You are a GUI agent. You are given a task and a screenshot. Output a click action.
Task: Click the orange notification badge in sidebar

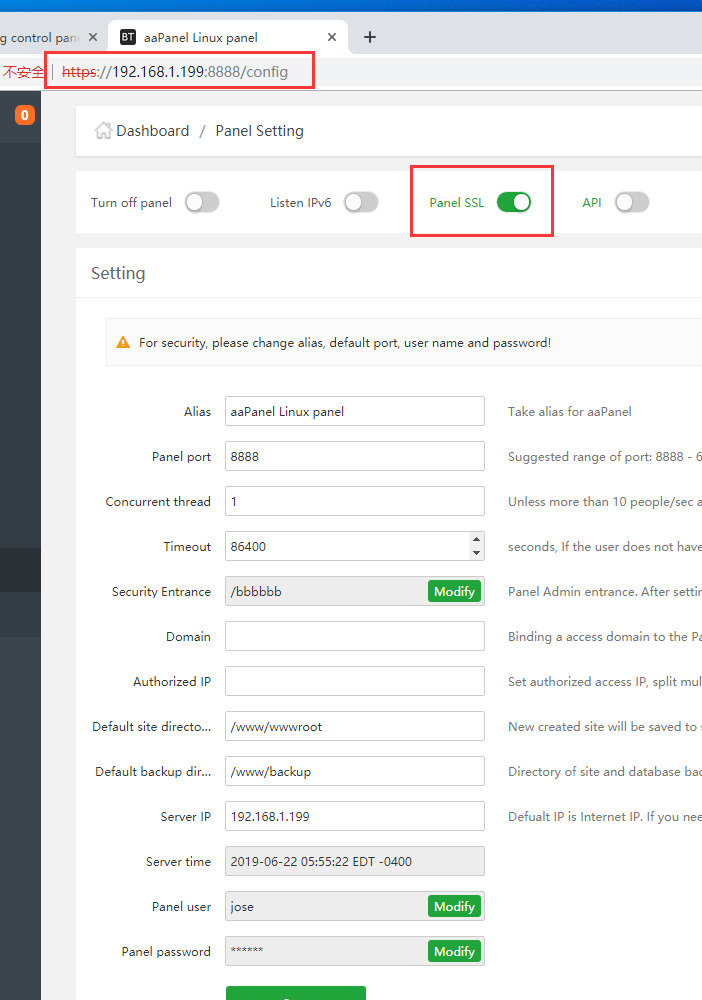click(25, 116)
